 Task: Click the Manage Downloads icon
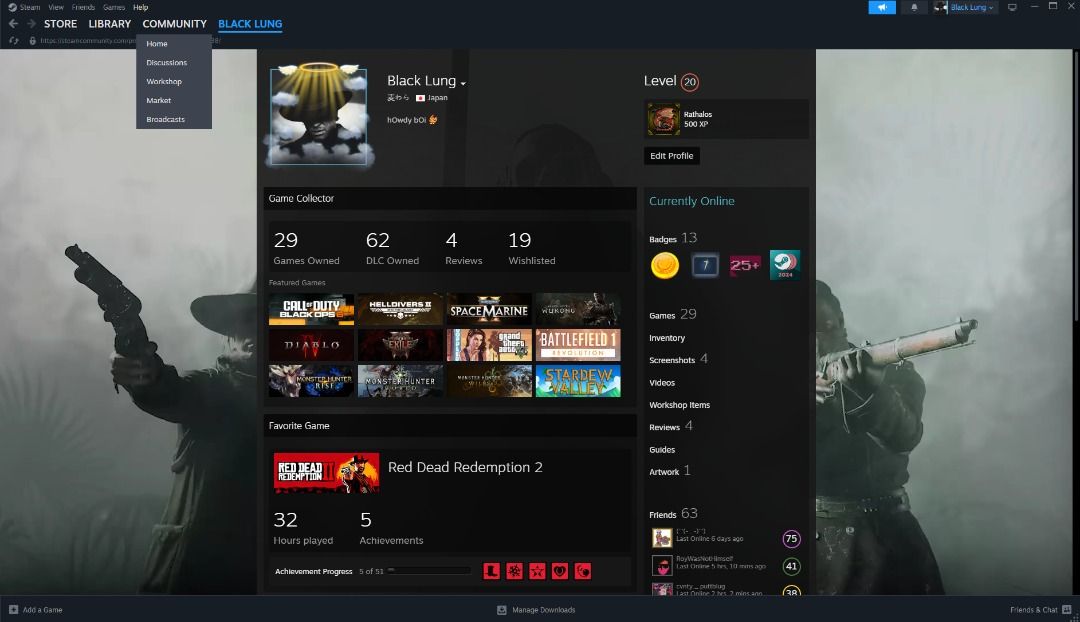point(501,610)
